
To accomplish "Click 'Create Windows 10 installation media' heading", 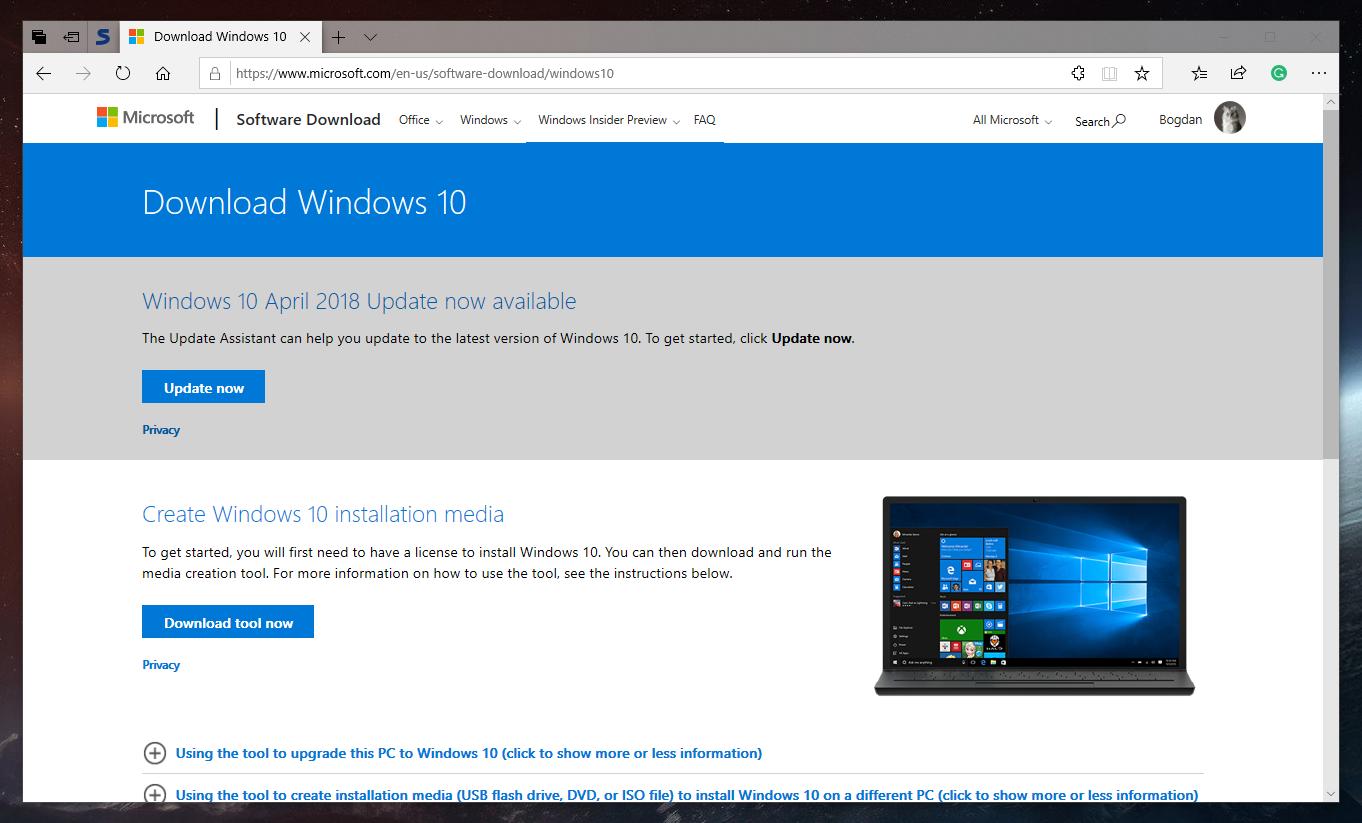I will pos(323,514).
